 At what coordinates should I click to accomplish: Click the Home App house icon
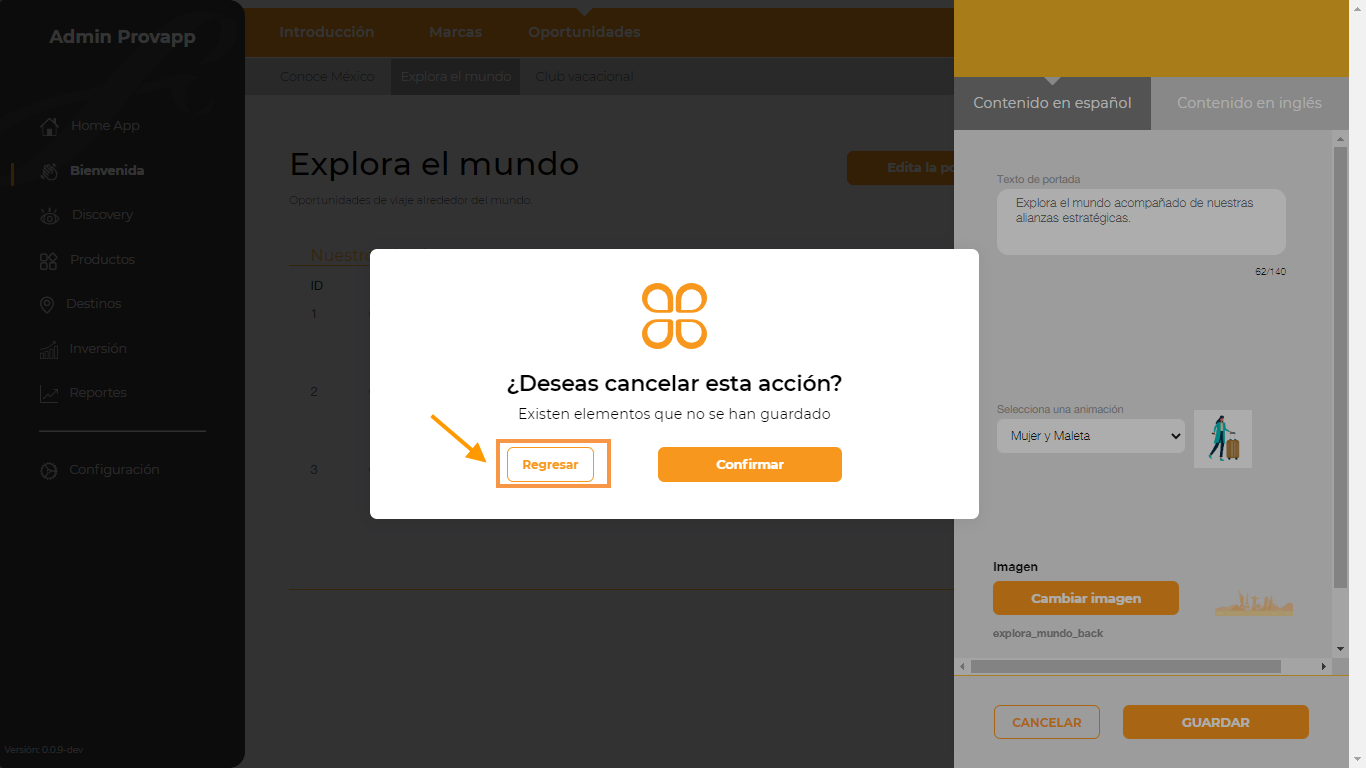click(x=49, y=127)
